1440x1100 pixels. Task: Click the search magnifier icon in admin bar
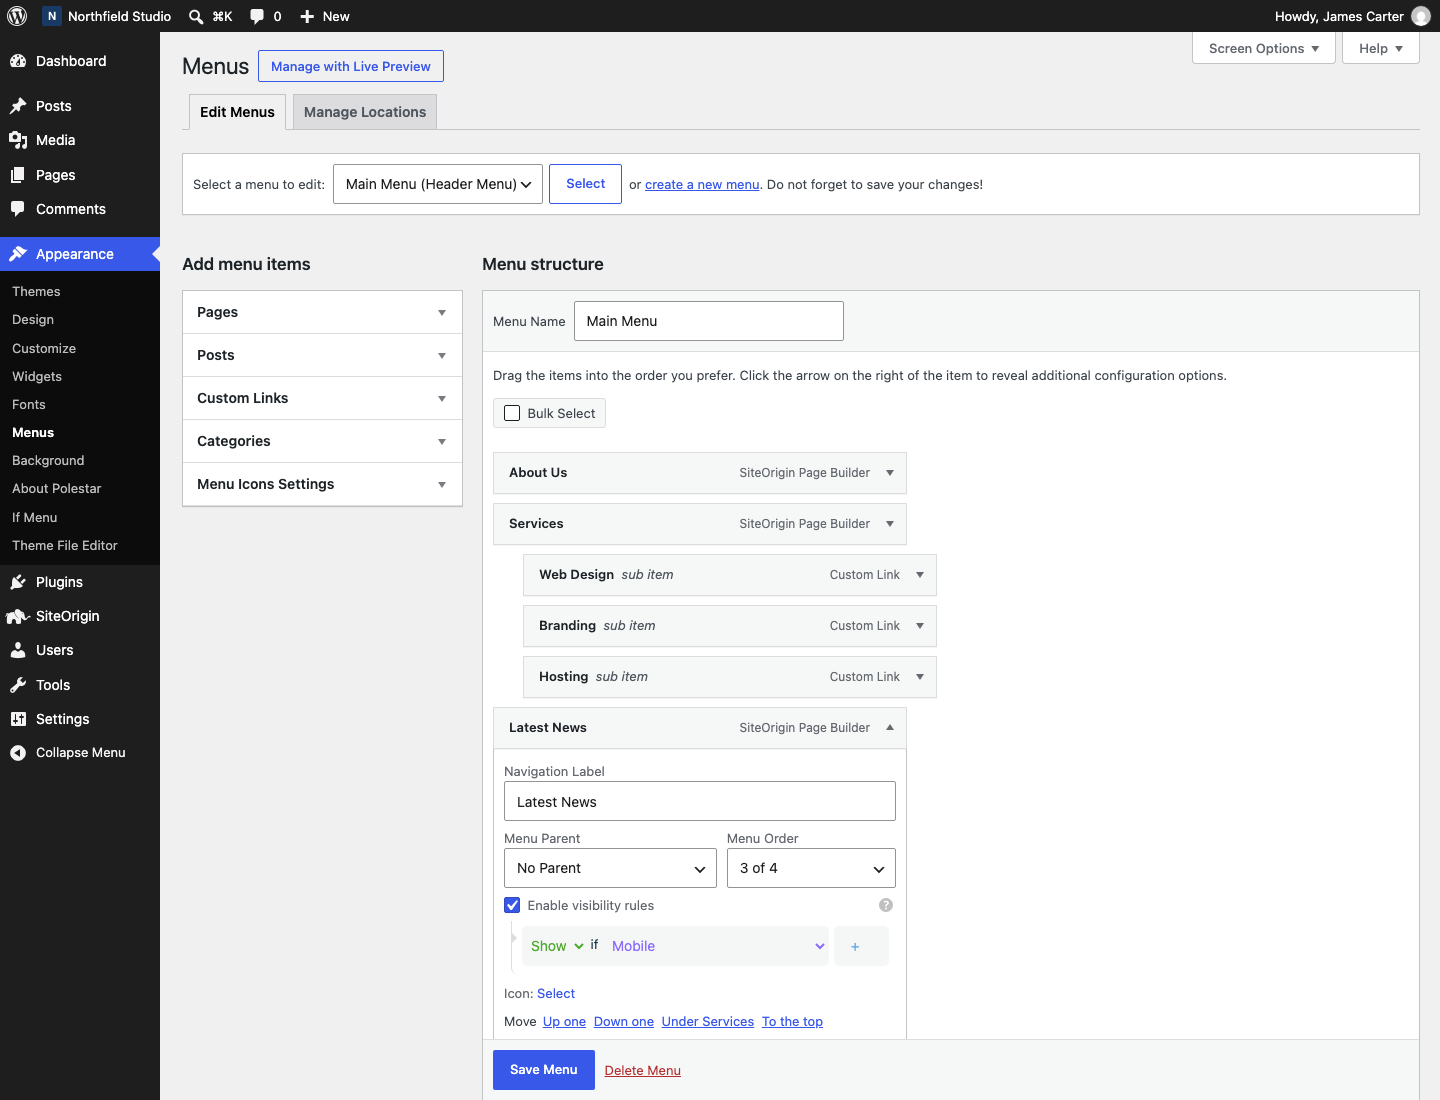click(x=196, y=16)
